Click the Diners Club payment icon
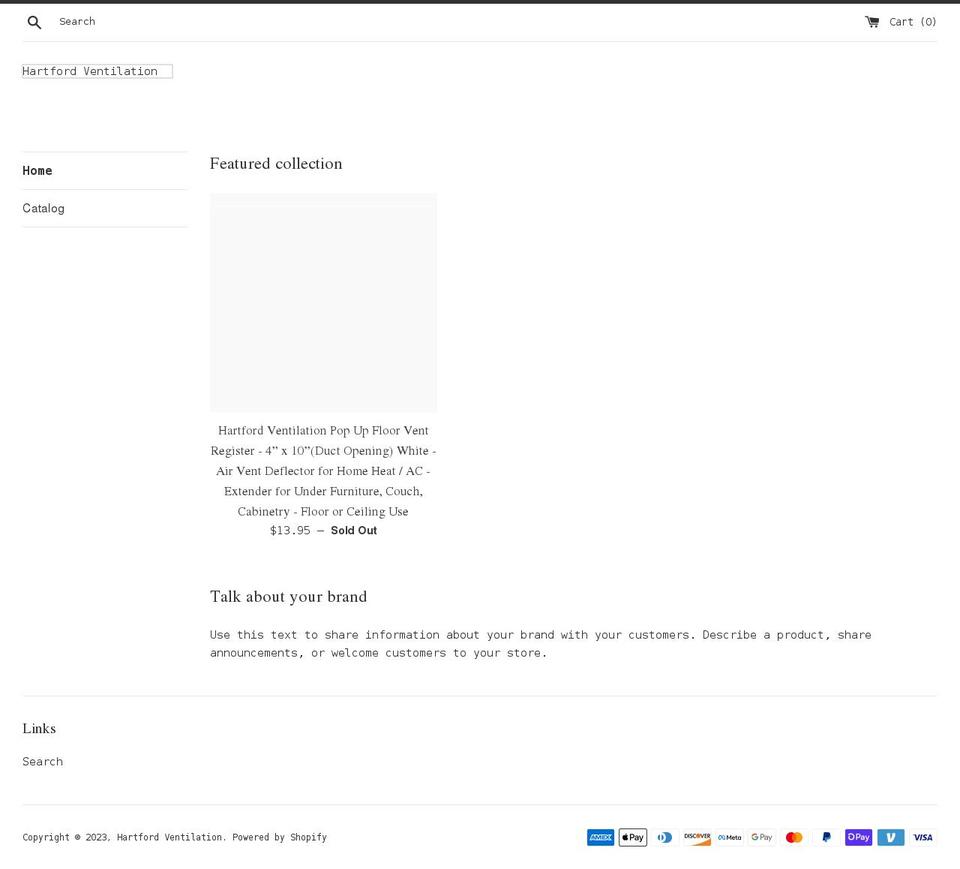The height and width of the screenshot is (869, 960). pos(664,837)
